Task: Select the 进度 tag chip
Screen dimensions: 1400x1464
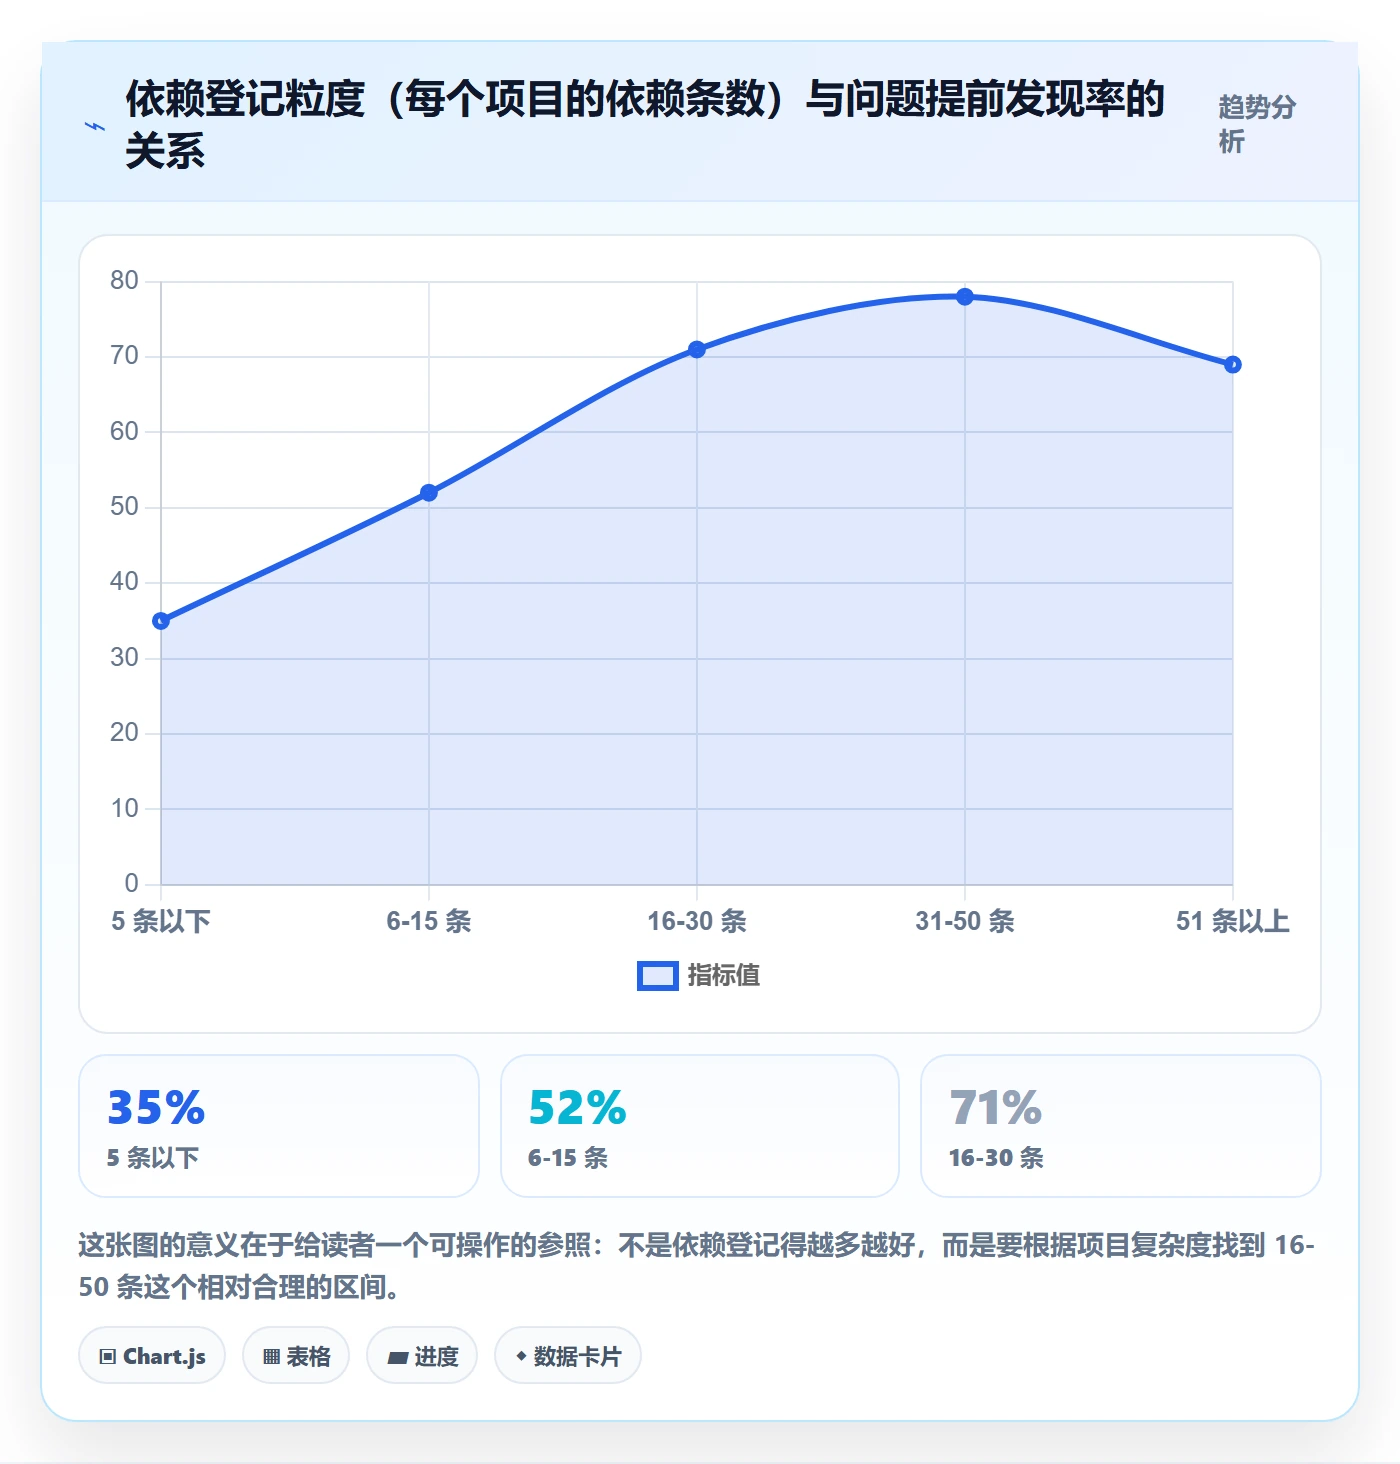Action: click(422, 1356)
